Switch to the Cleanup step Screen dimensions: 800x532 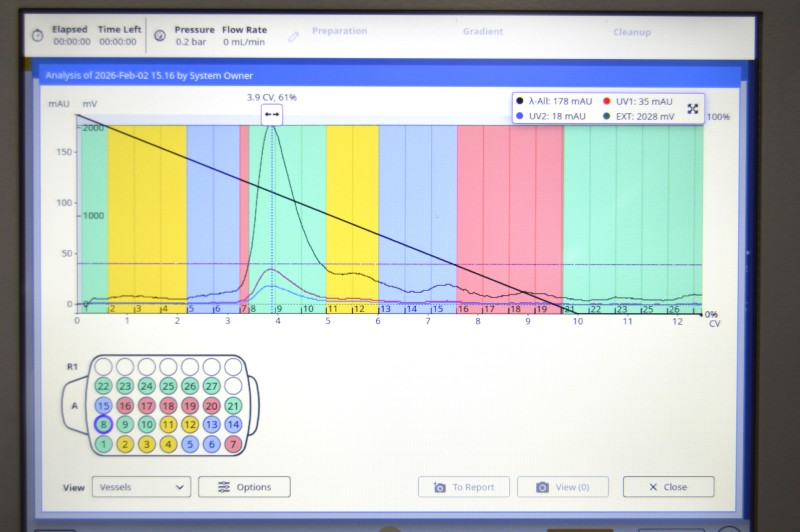pyautogui.click(x=632, y=32)
